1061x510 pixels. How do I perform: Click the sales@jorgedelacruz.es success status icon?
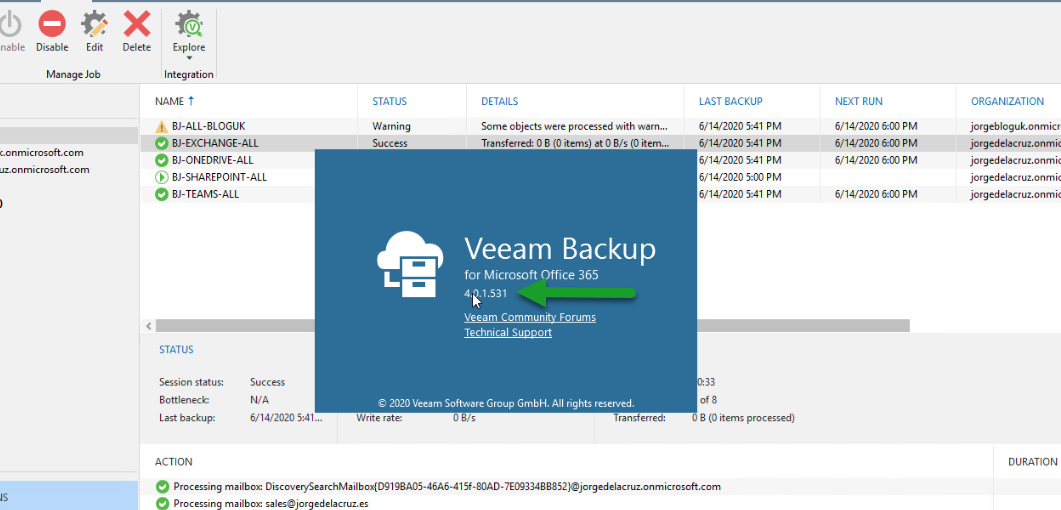[162, 503]
